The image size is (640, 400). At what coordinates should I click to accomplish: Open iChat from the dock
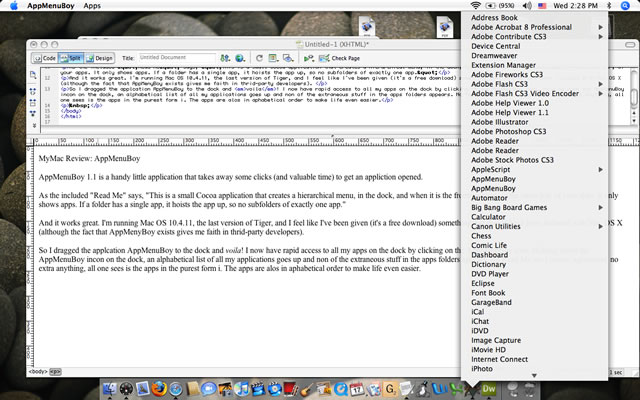pos(209,389)
